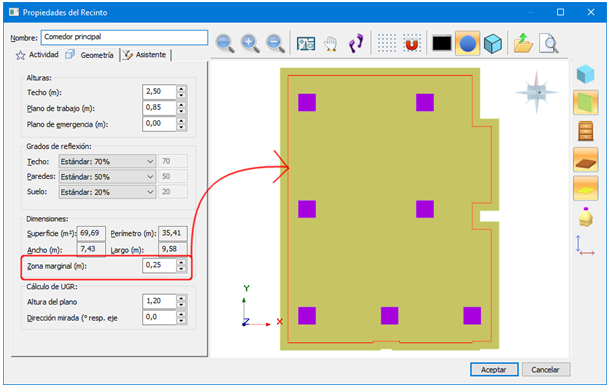Confirm with the Aceptar button

[x=494, y=369]
